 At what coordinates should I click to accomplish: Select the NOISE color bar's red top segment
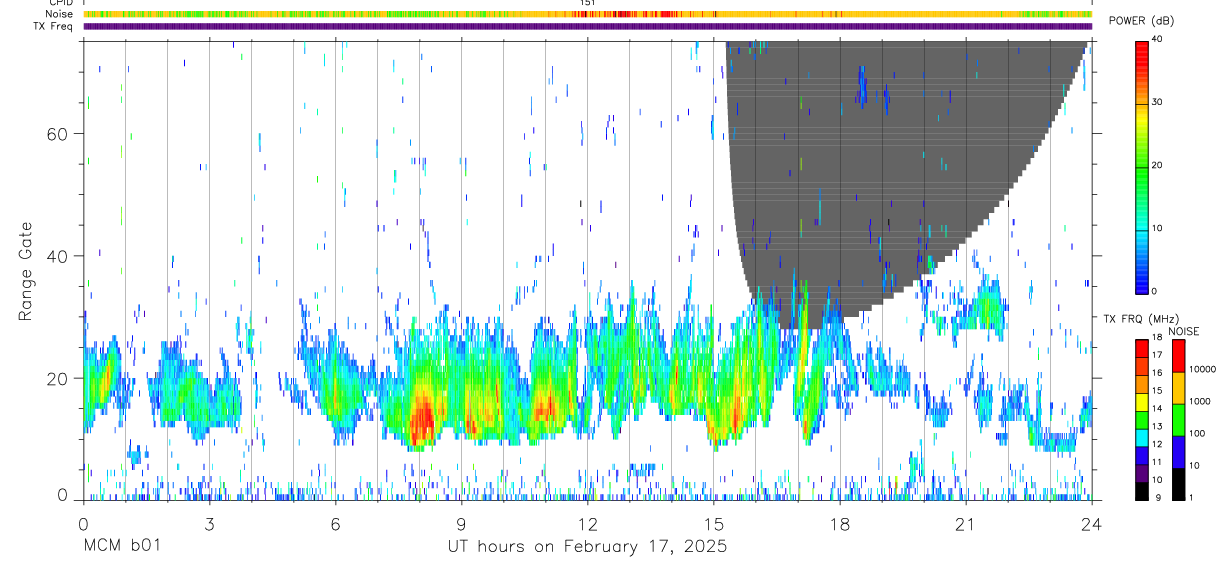click(1179, 356)
